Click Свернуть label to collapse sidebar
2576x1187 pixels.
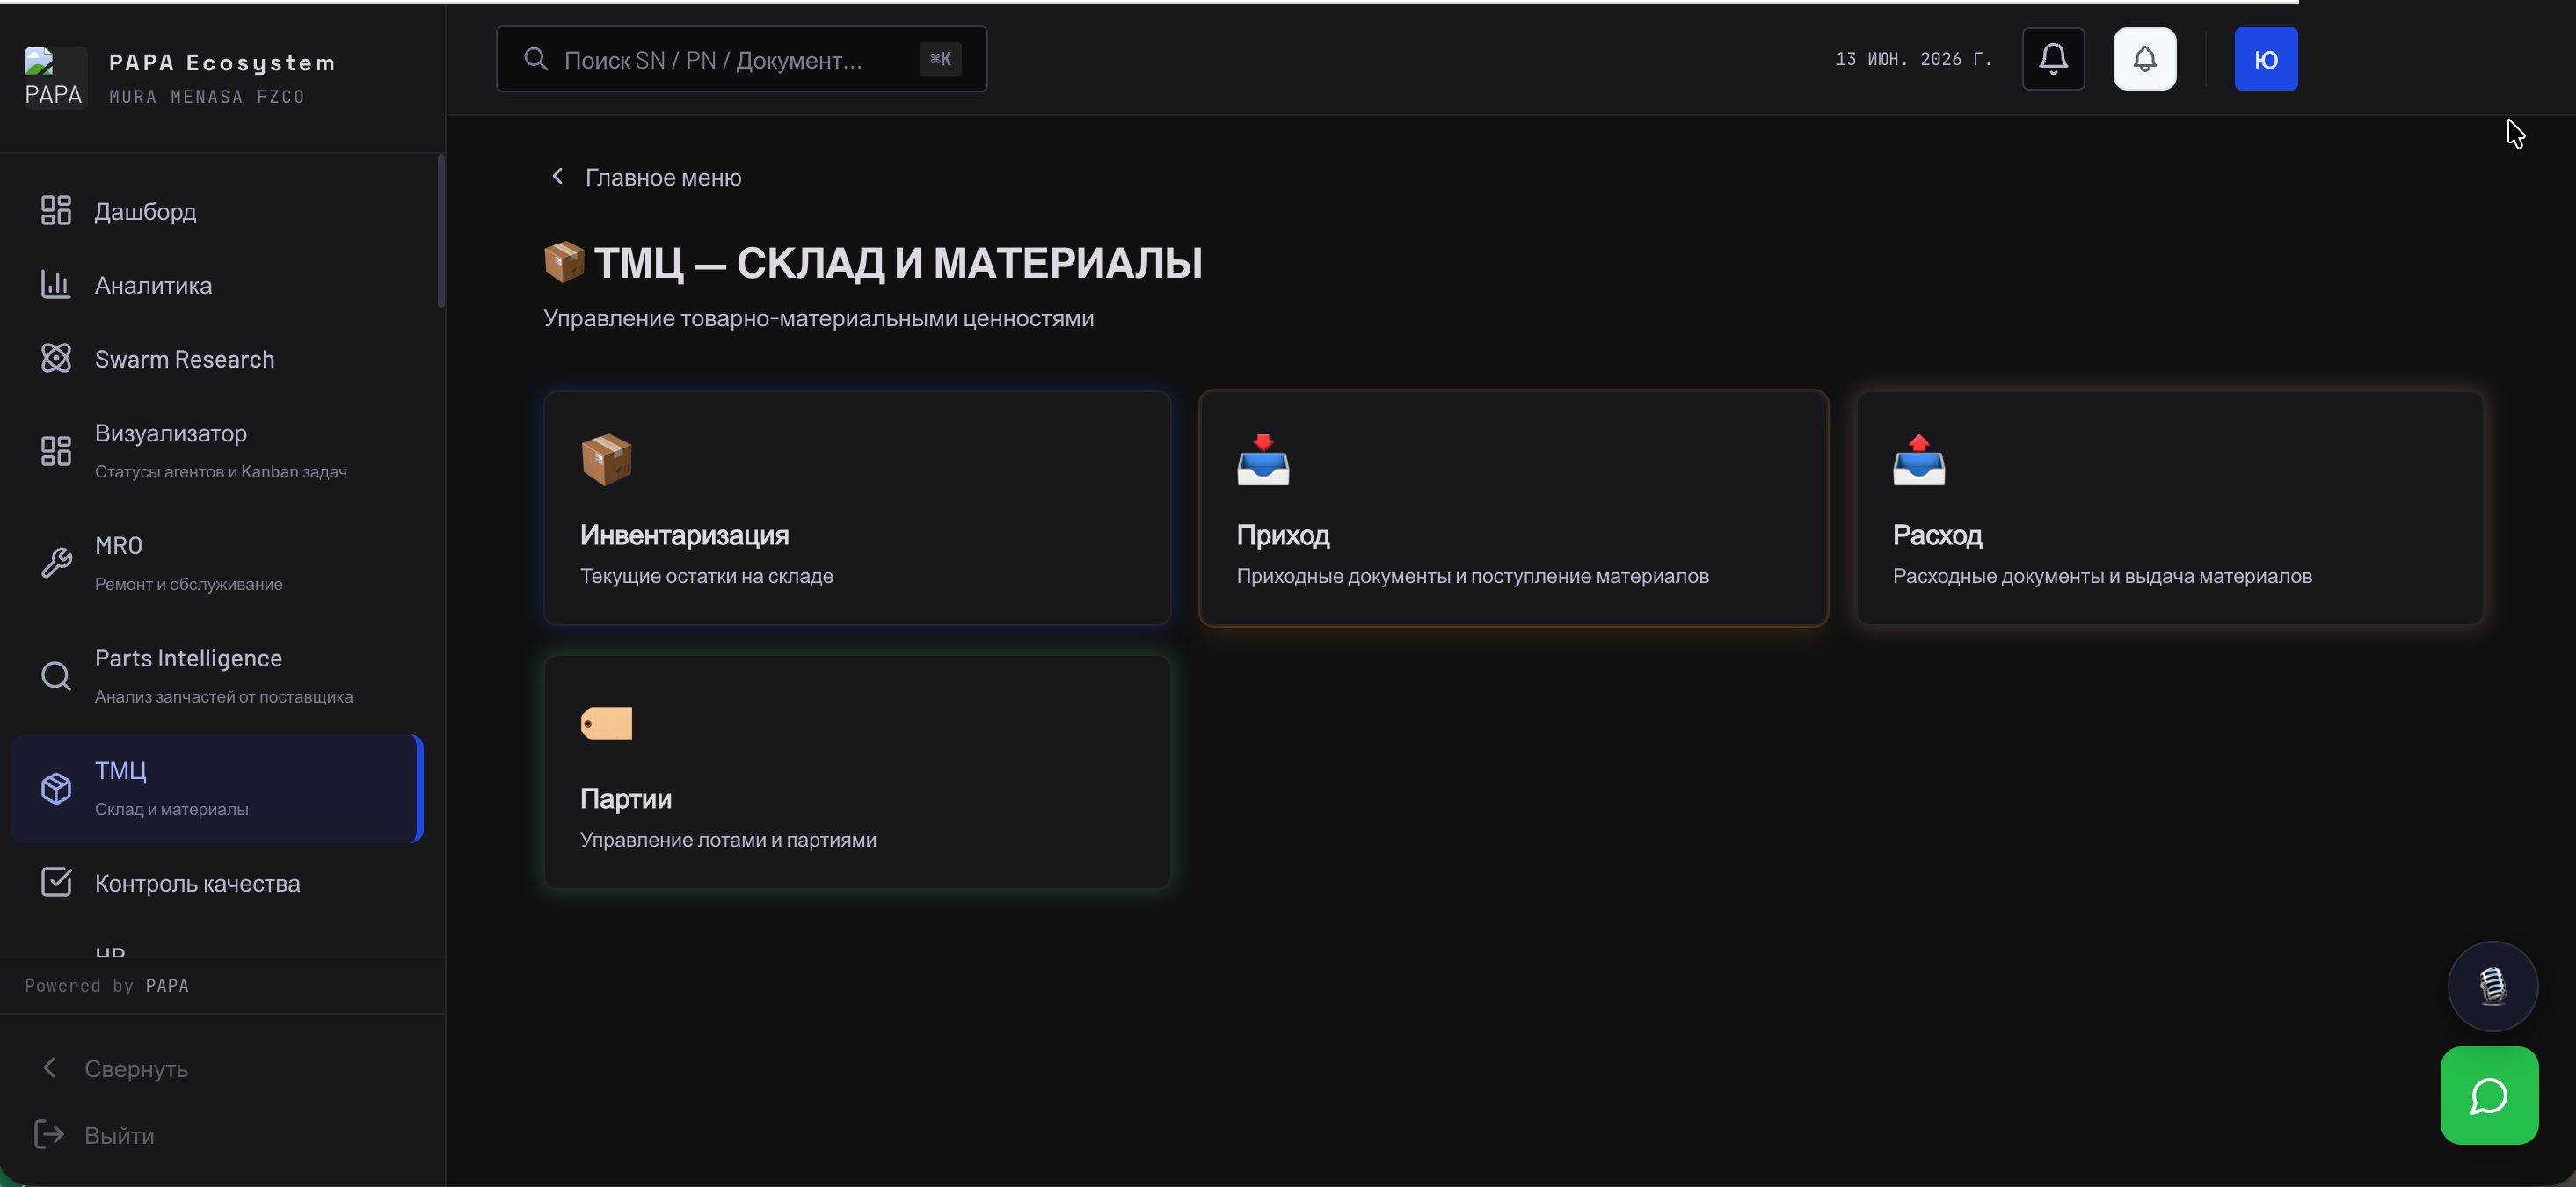click(x=136, y=1069)
